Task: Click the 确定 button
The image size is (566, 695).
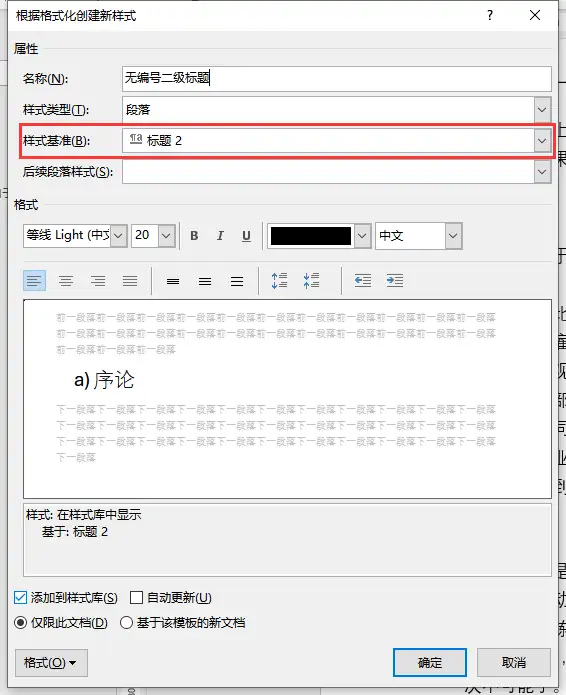Action: 429,663
